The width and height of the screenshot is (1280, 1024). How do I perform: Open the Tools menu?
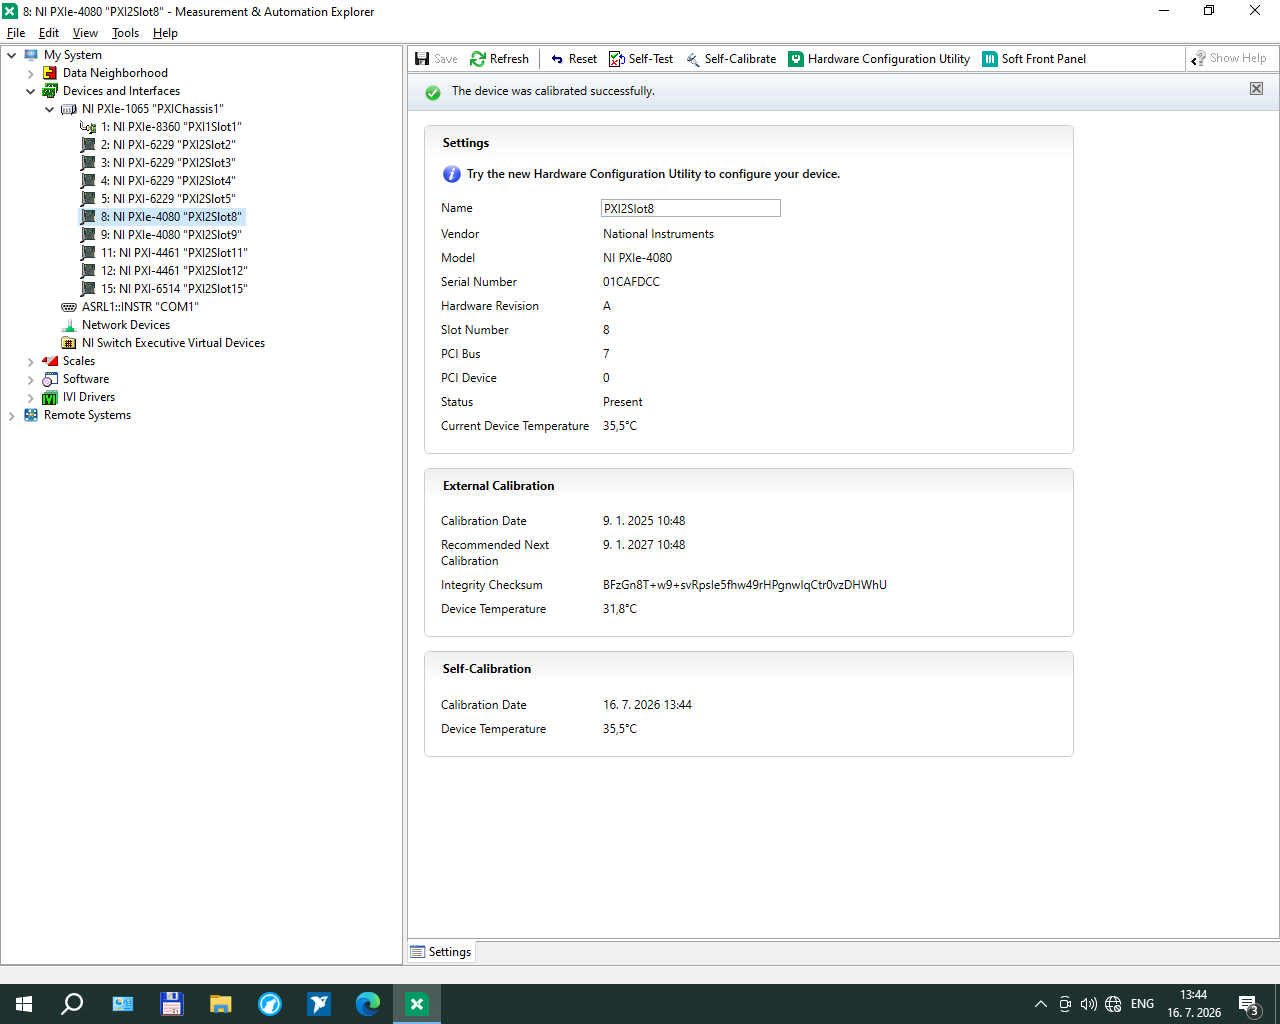(125, 33)
